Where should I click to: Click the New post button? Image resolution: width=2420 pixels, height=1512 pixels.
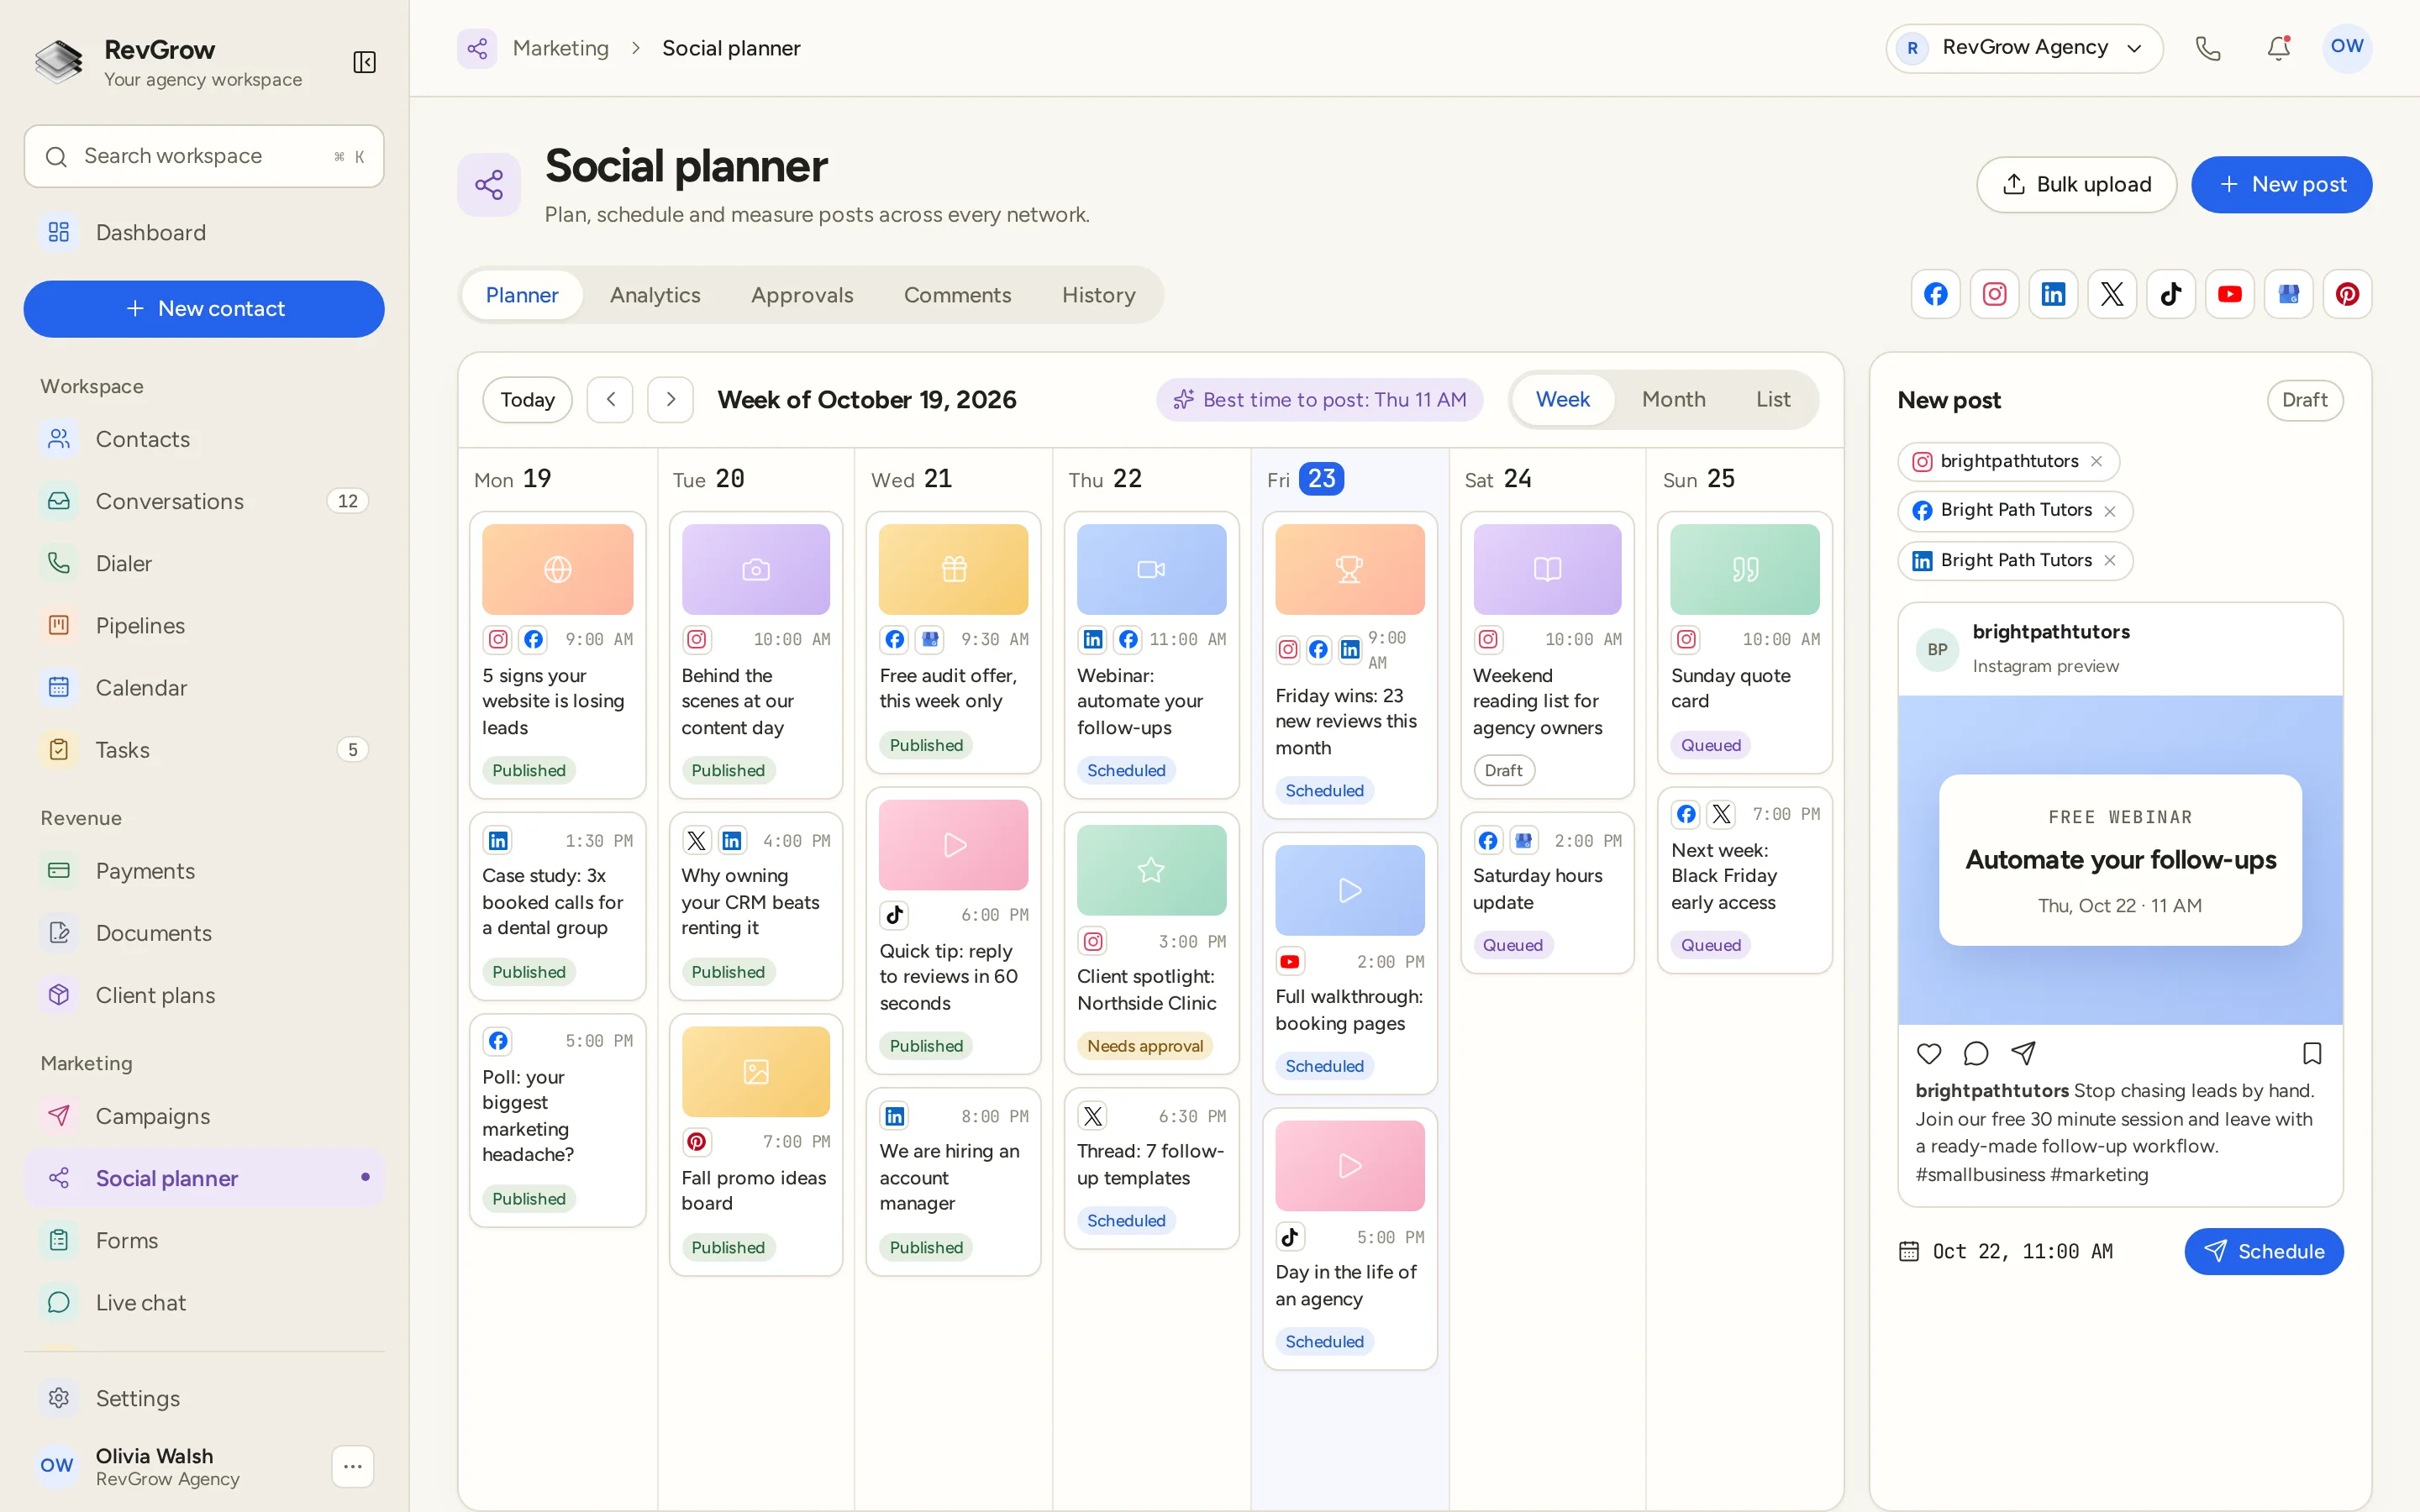[2281, 184]
